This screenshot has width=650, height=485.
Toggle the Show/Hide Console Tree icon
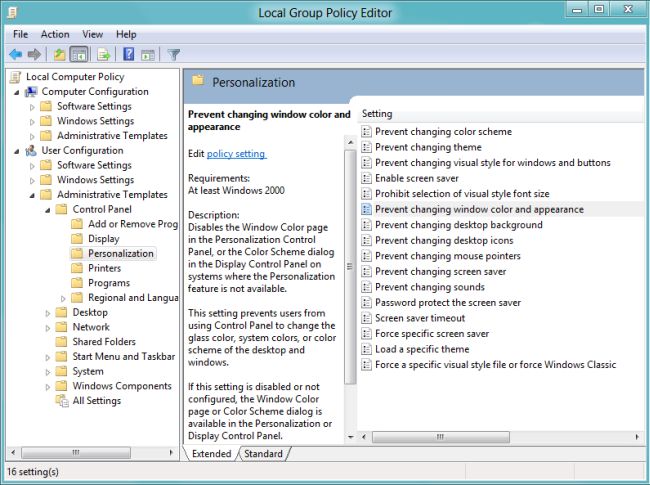pos(79,54)
